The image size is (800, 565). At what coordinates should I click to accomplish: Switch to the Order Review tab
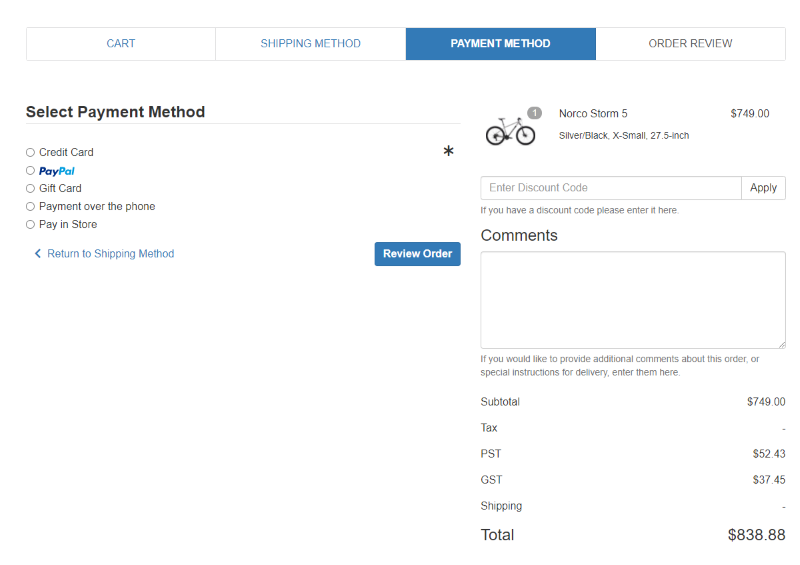point(690,44)
